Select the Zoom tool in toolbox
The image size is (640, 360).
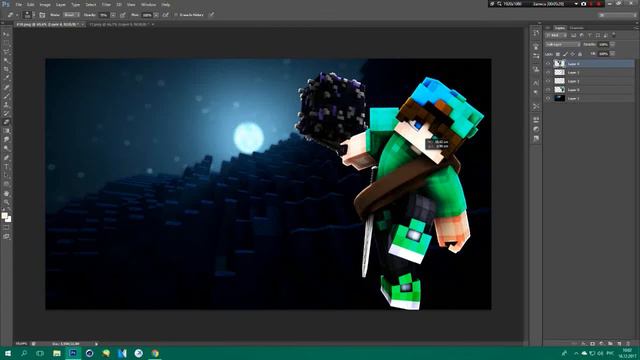[7, 202]
